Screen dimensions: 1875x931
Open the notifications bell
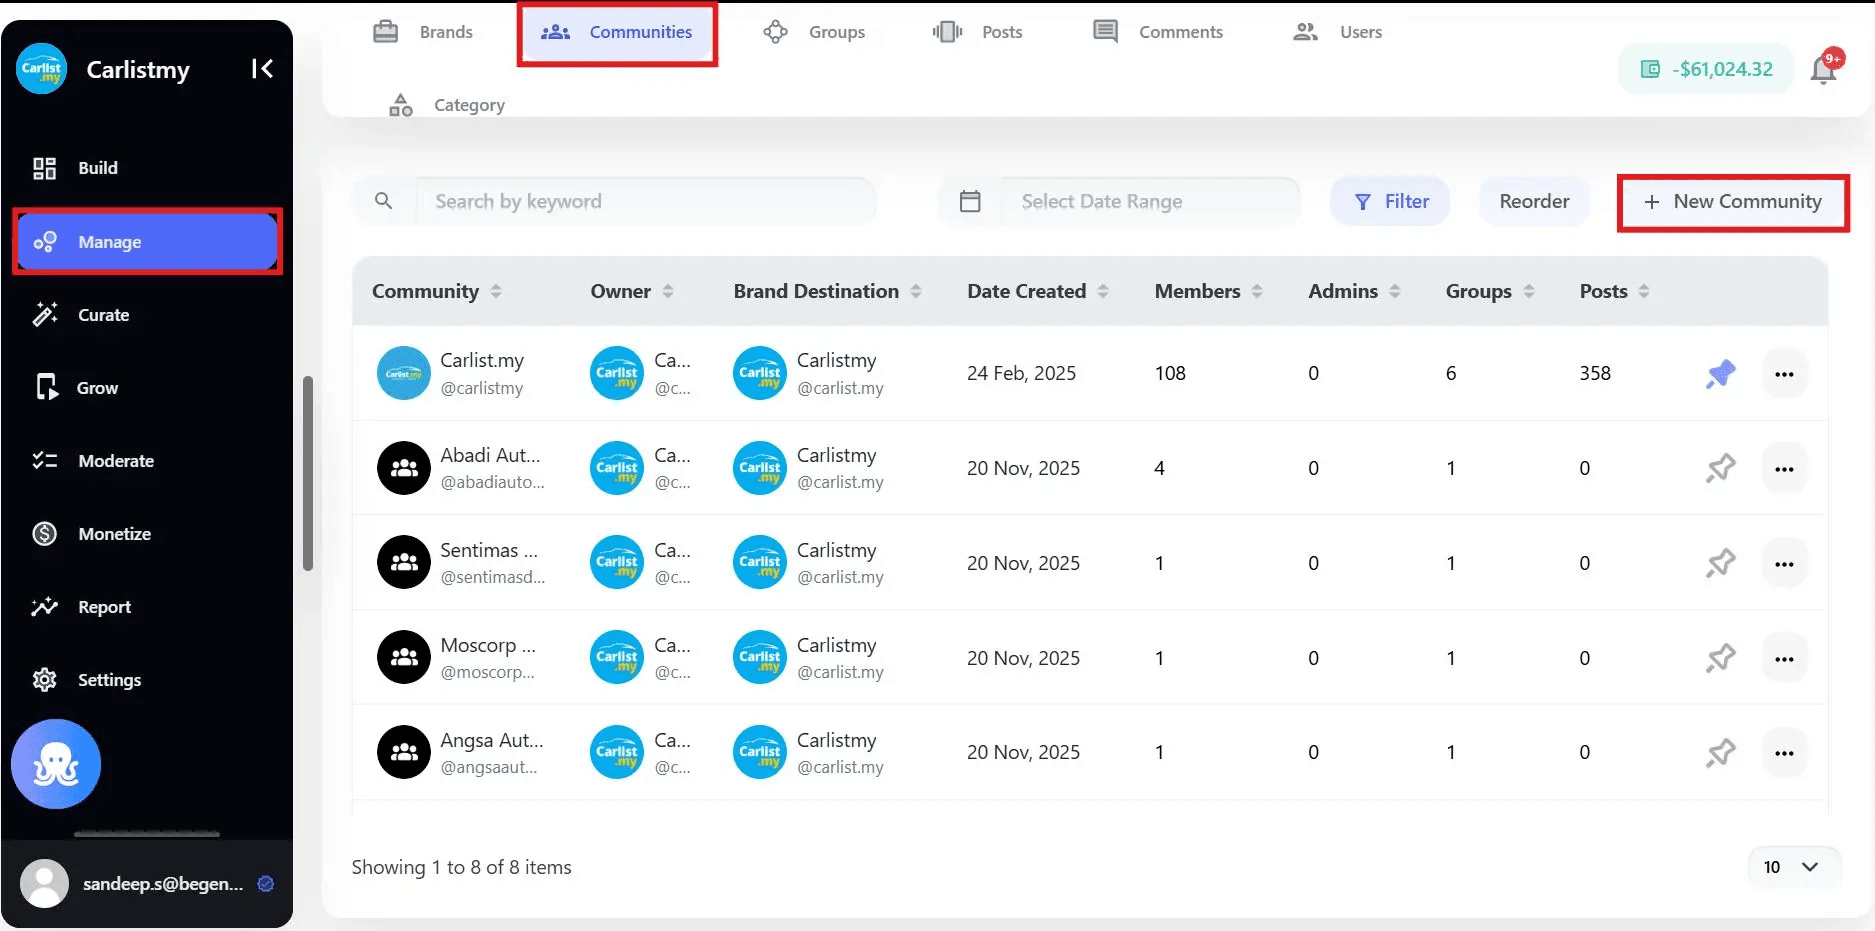click(x=1824, y=69)
